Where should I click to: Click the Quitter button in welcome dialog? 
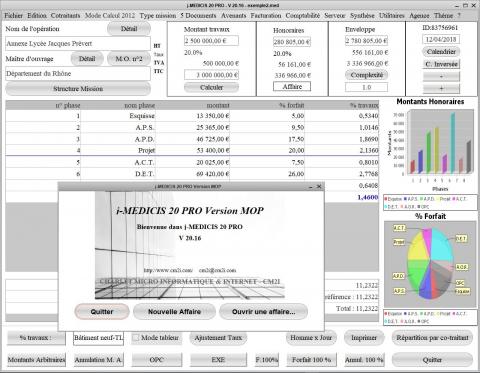pyautogui.click(x=102, y=312)
